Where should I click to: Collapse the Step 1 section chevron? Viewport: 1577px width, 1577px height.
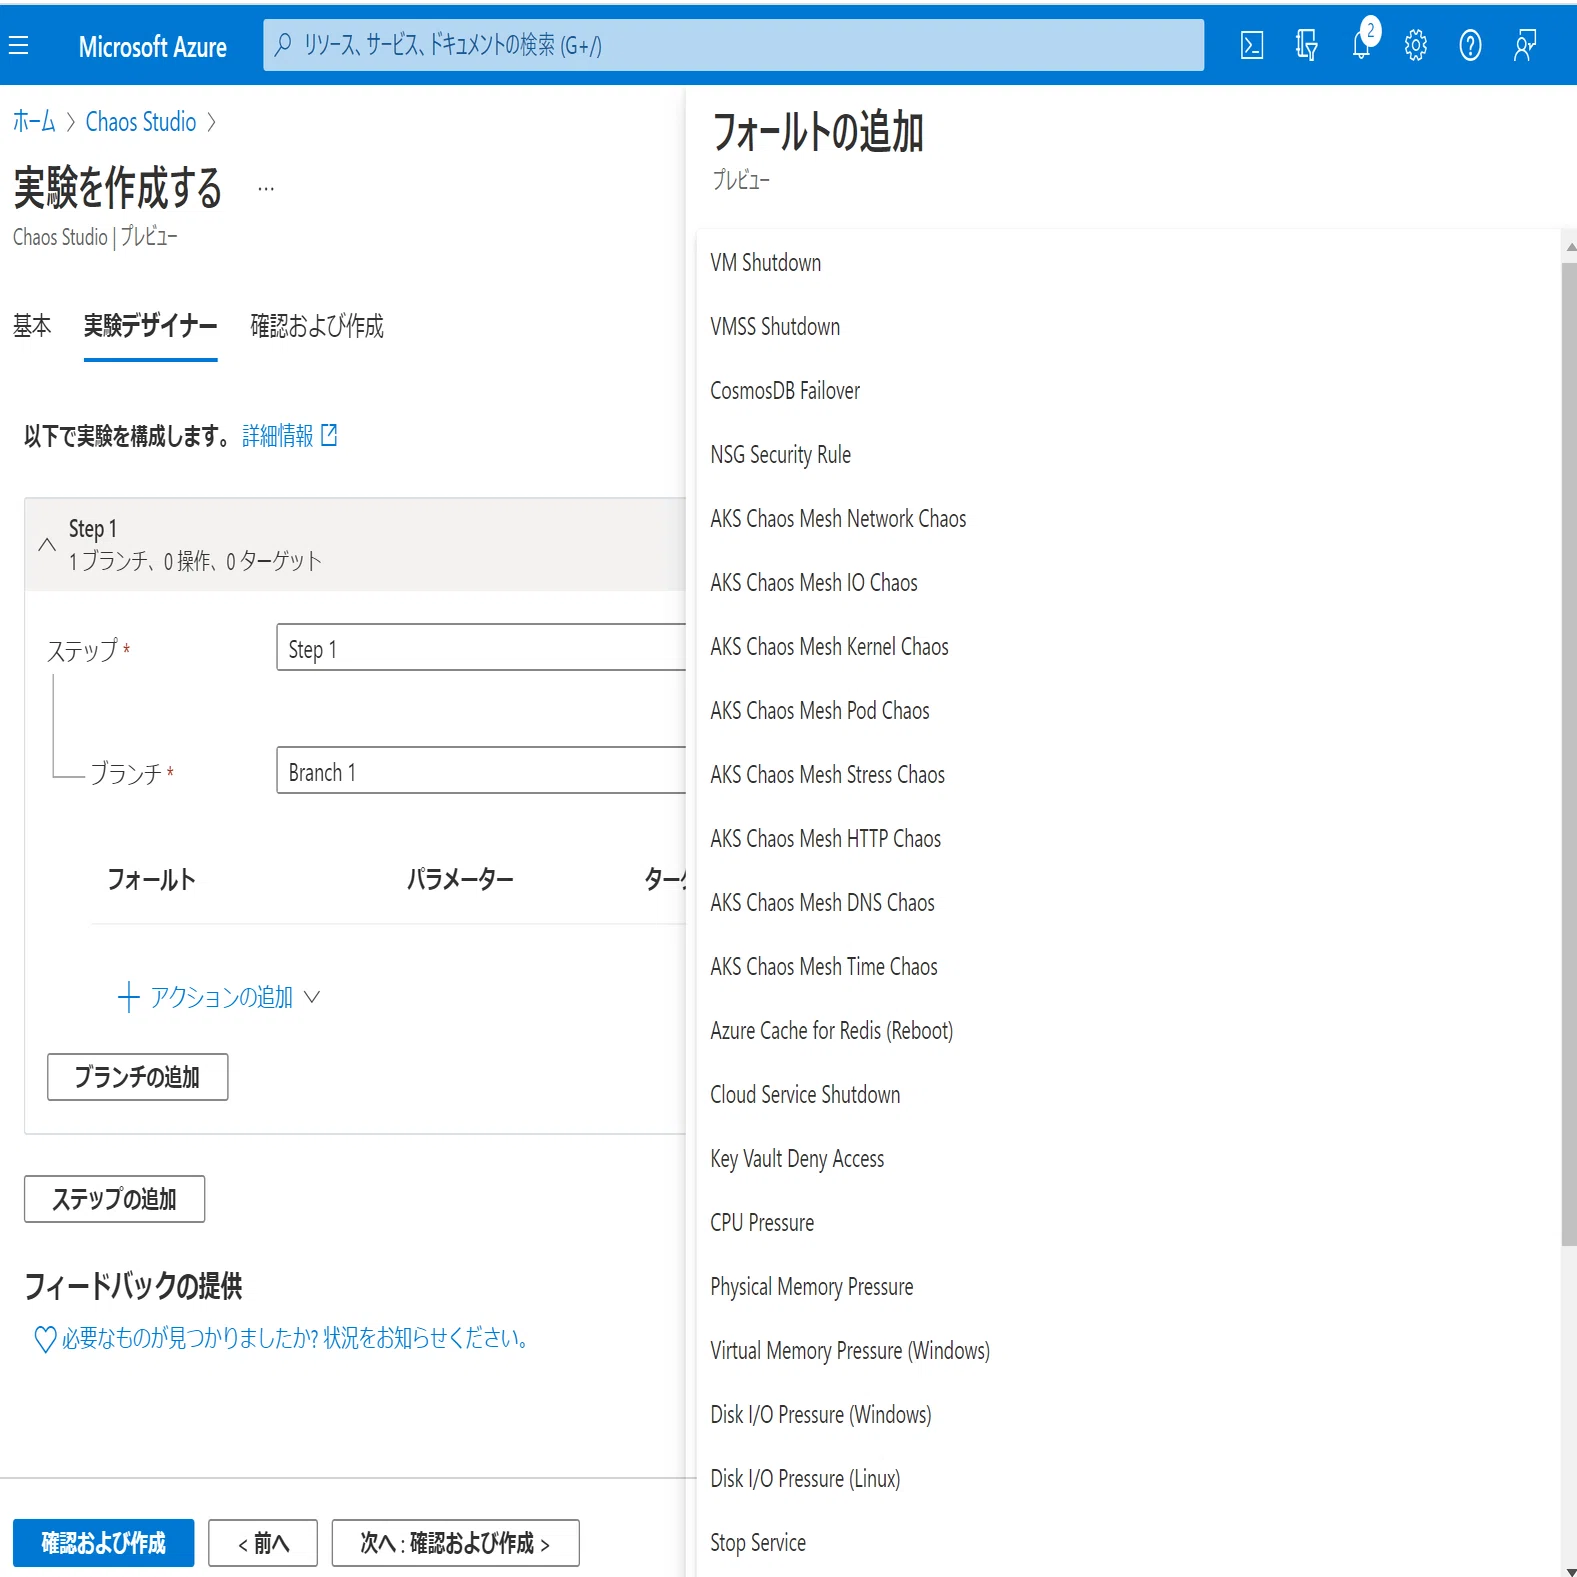[x=46, y=545]
